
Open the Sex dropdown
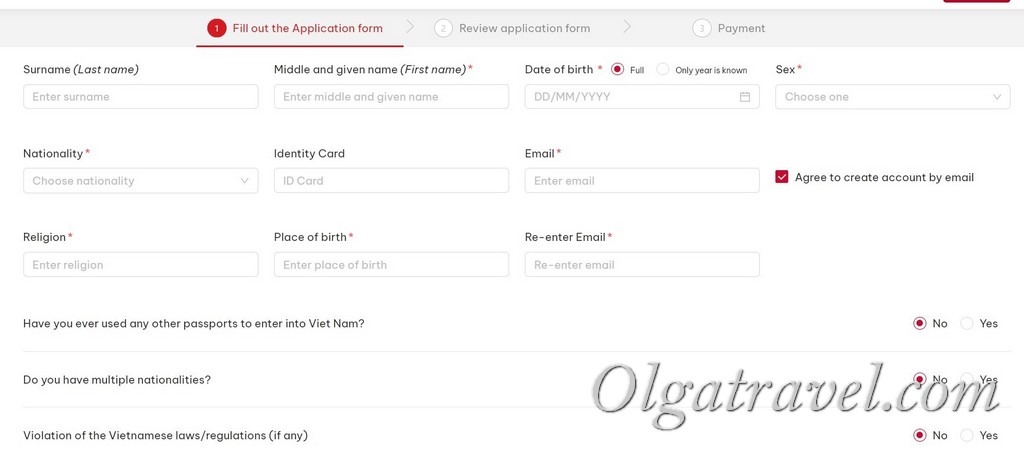point(892,97)
